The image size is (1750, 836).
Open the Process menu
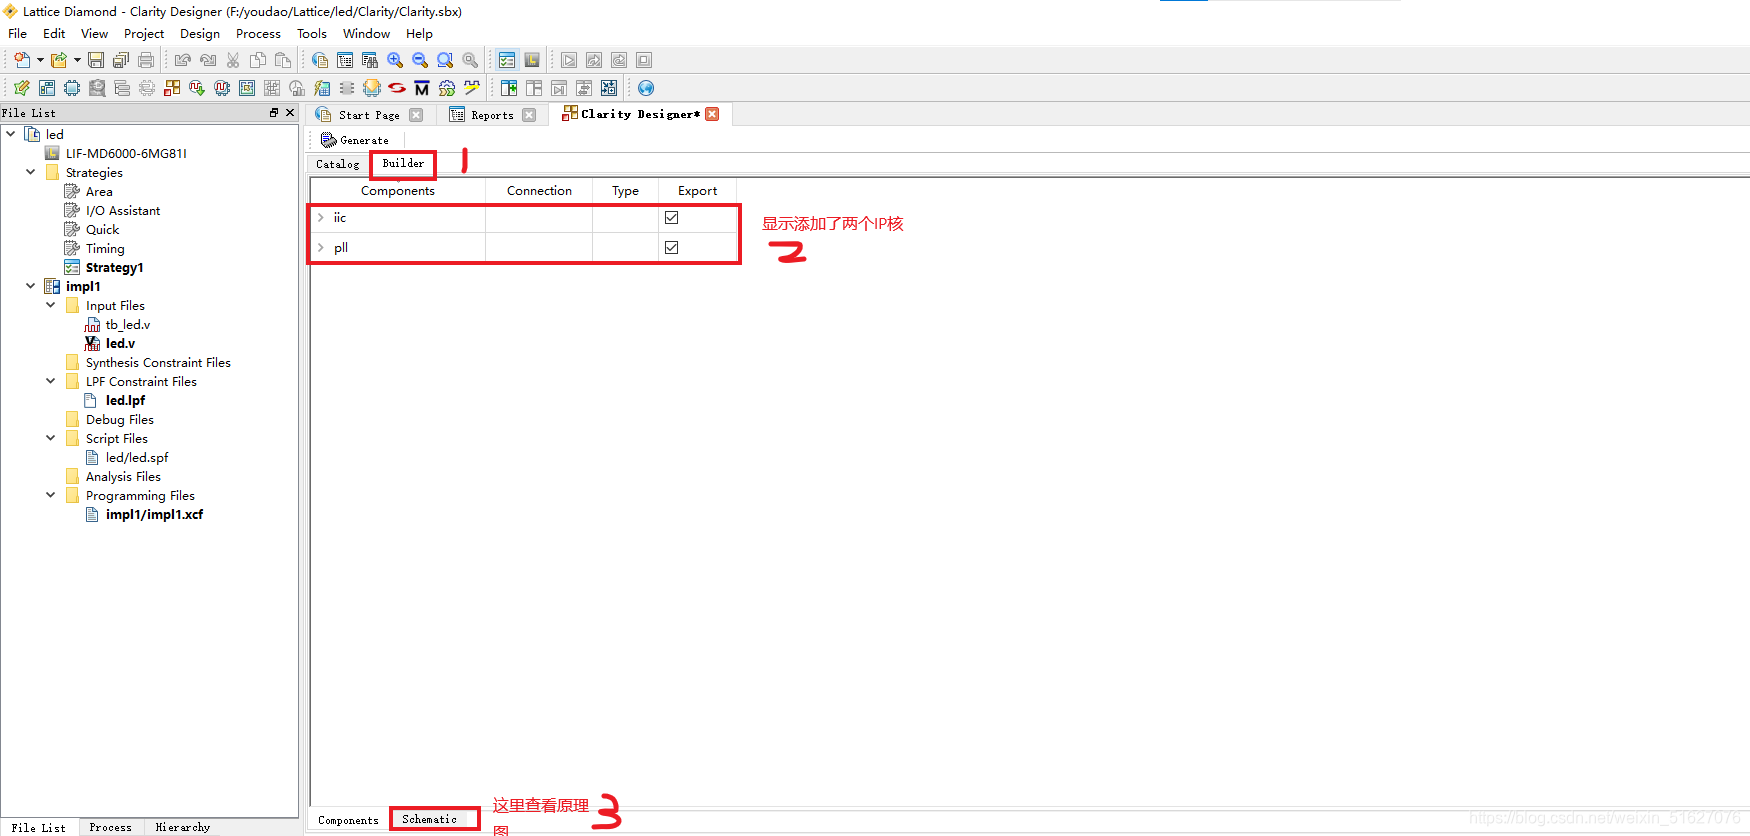[258, 33]
